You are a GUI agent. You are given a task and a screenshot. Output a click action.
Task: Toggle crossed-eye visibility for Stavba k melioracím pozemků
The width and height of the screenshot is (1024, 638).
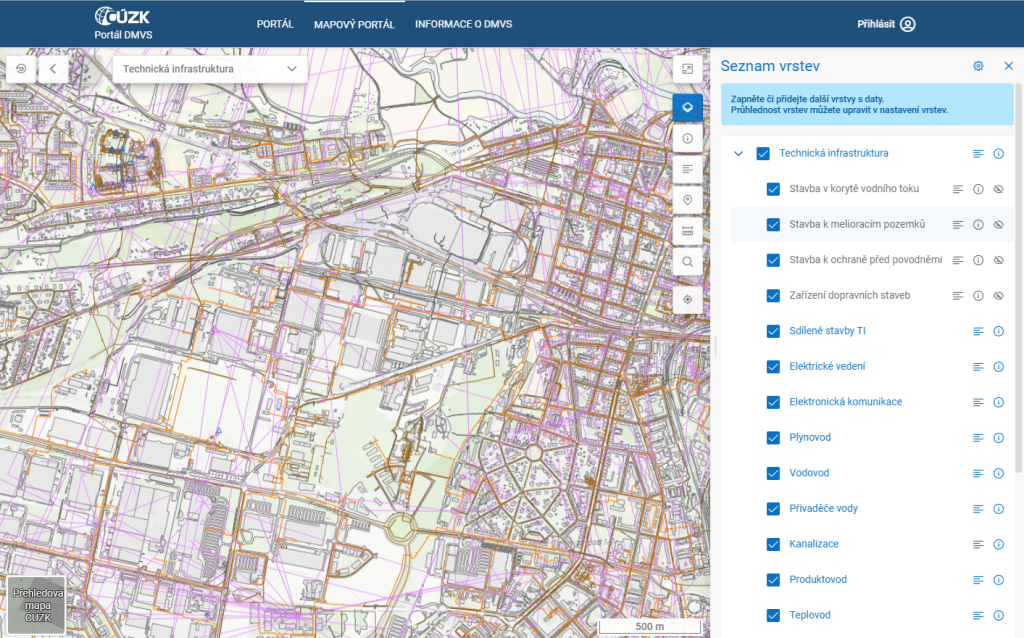point(999,225)
